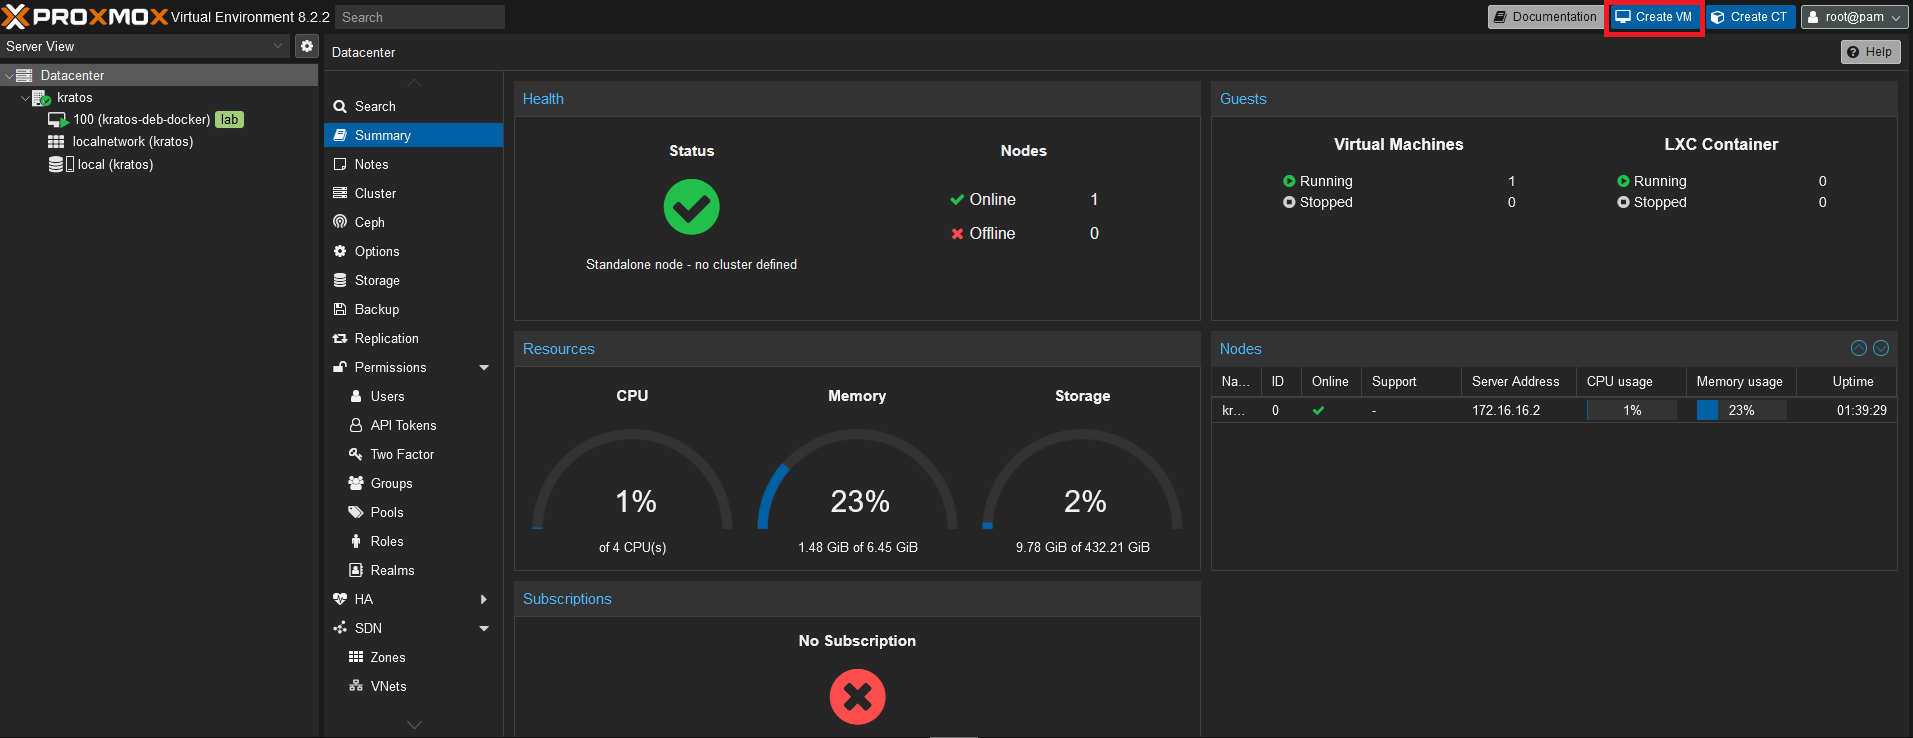1913x738 pixels.
Task: Click the lab tag on VM 100
Action: (x=229, y=120)
